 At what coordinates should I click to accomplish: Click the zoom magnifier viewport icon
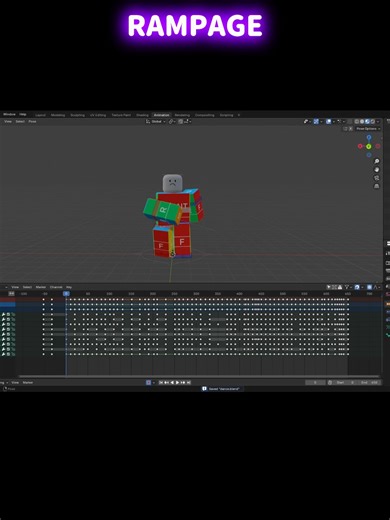coord(377,161)
